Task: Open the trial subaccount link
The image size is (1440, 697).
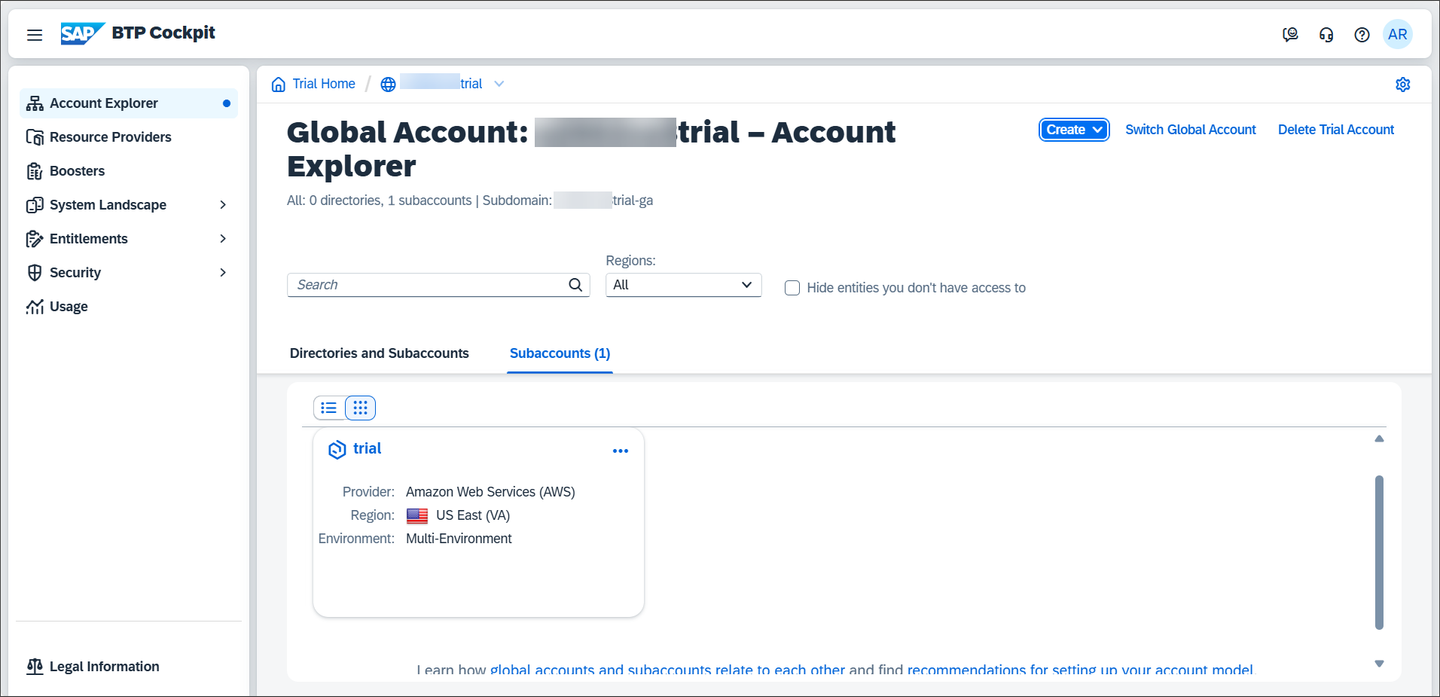Action: pos(367,449)
